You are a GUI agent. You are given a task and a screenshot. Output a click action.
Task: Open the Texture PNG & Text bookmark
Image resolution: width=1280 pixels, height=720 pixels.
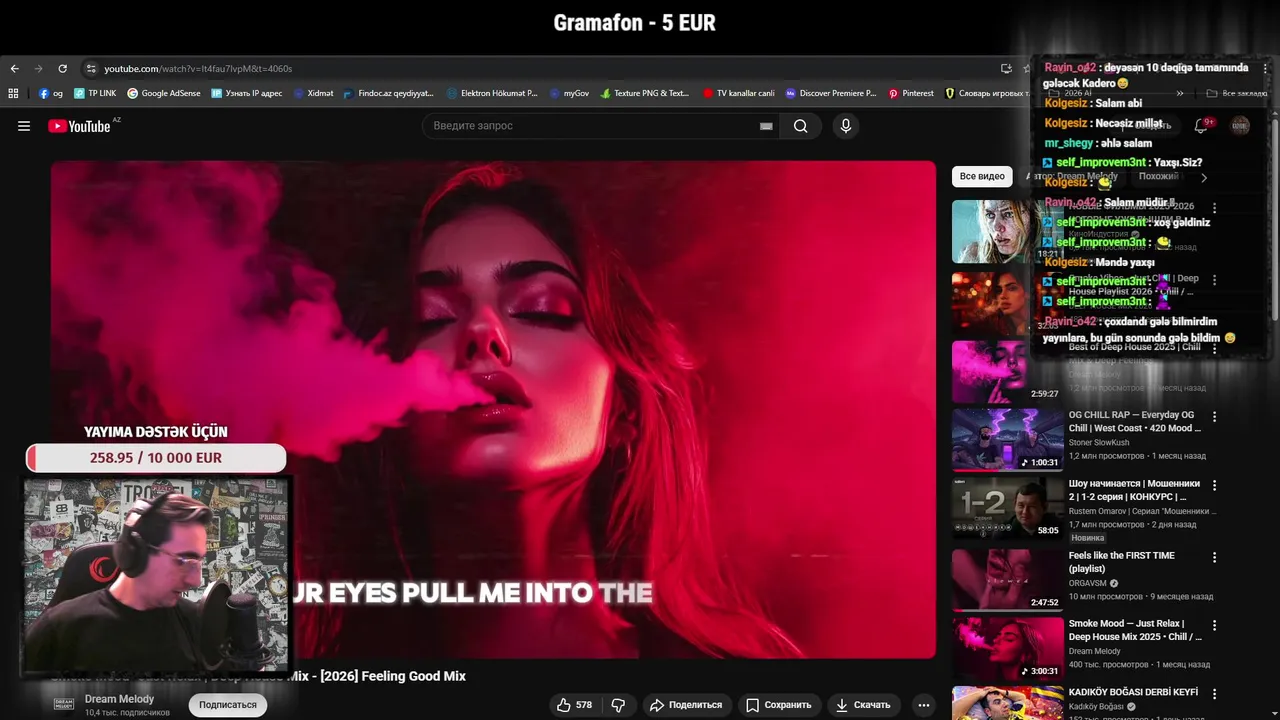(x=645, y=93)
